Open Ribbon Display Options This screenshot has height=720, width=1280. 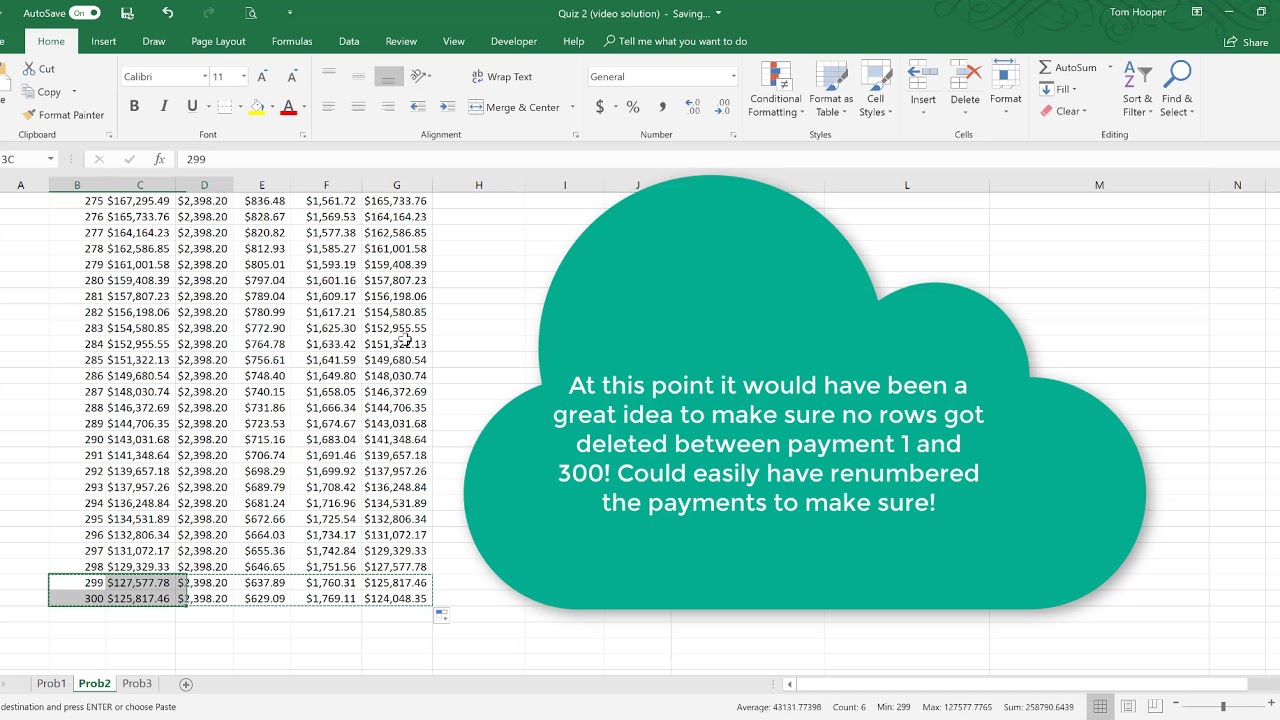[1197, 13]
